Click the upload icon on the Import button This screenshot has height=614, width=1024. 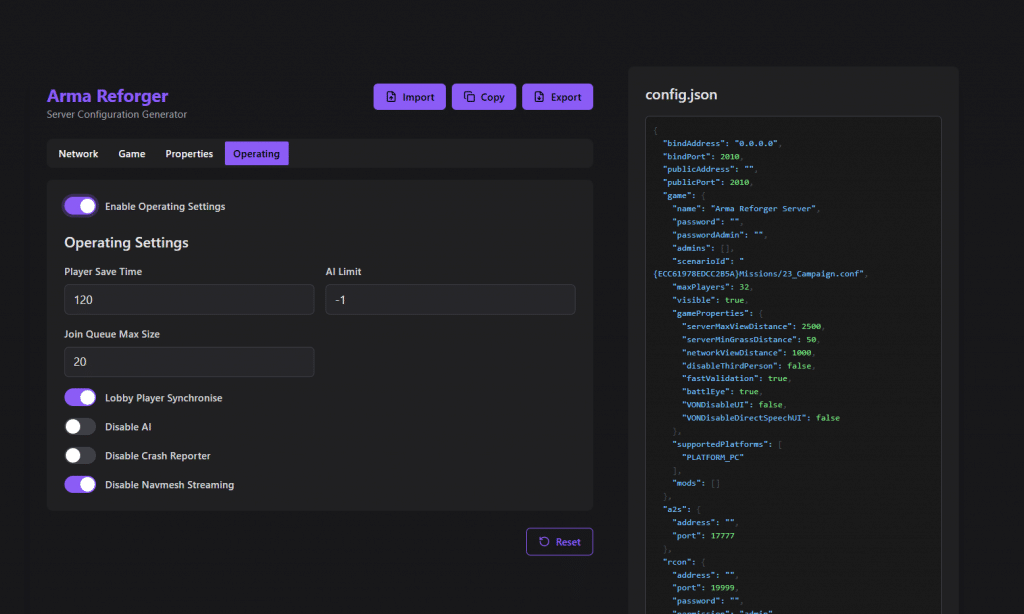tap(393, 96)
